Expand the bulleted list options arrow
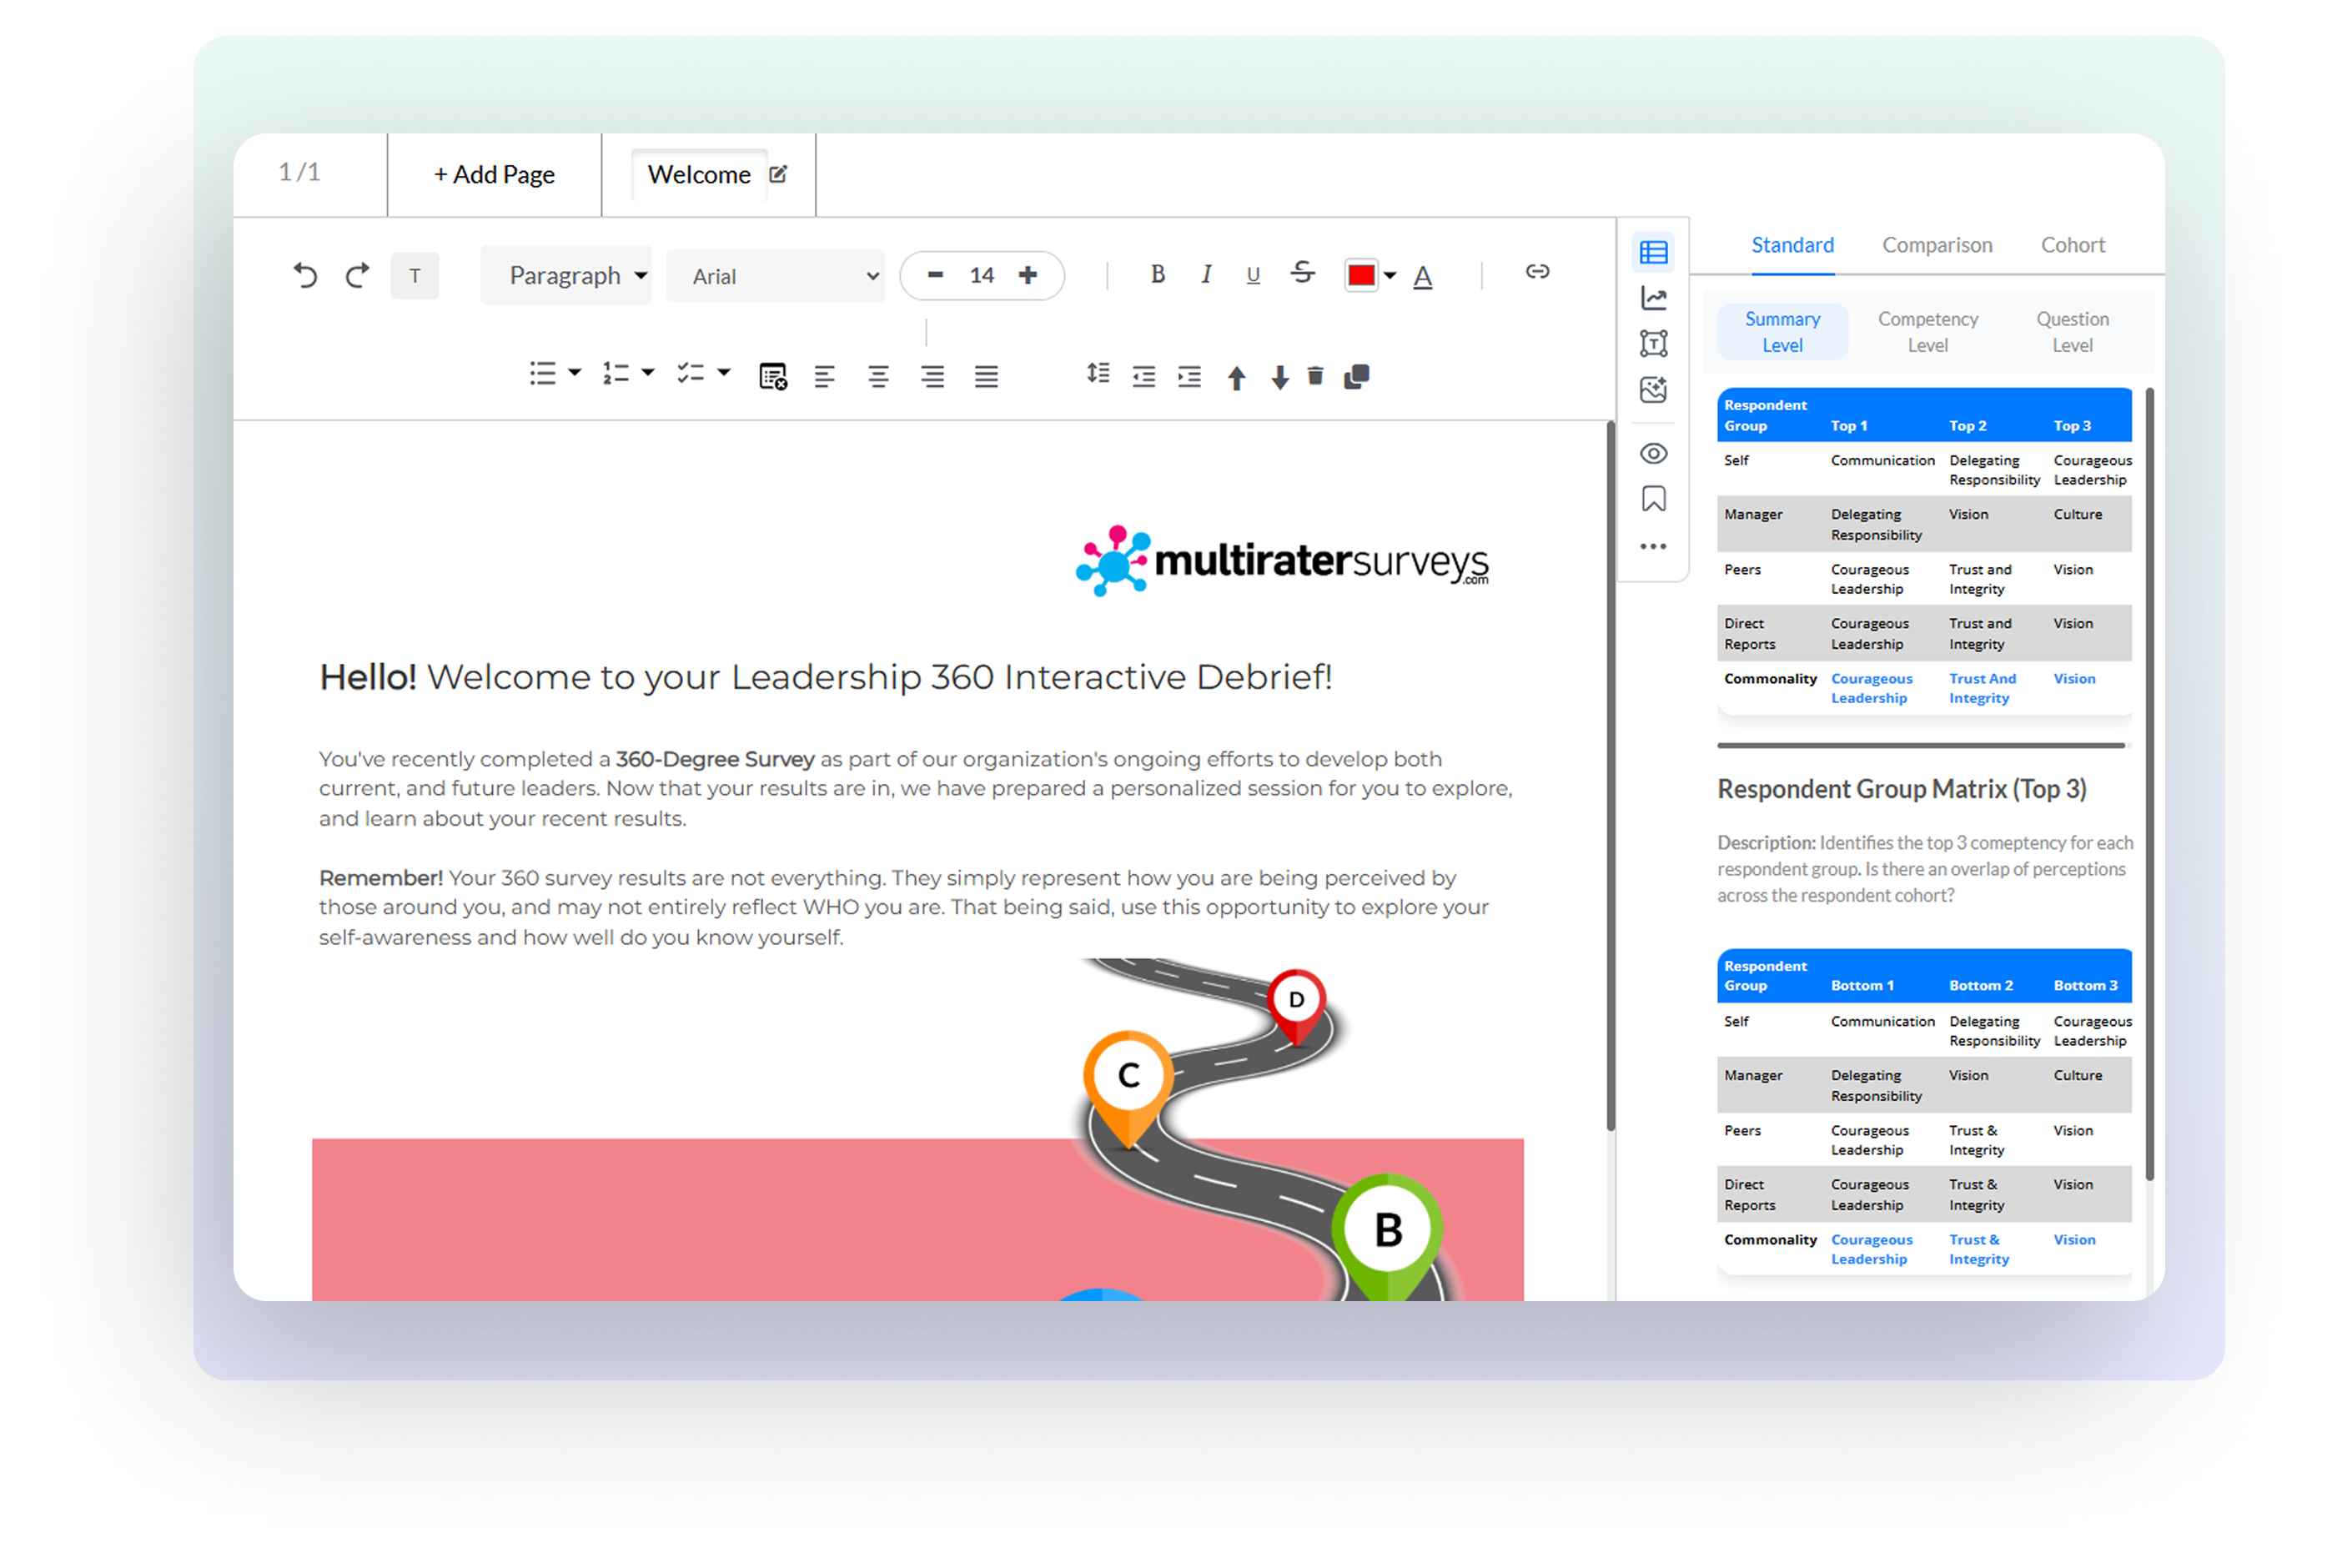This screenshot has height=1568, width=2332. click(574, 373)
